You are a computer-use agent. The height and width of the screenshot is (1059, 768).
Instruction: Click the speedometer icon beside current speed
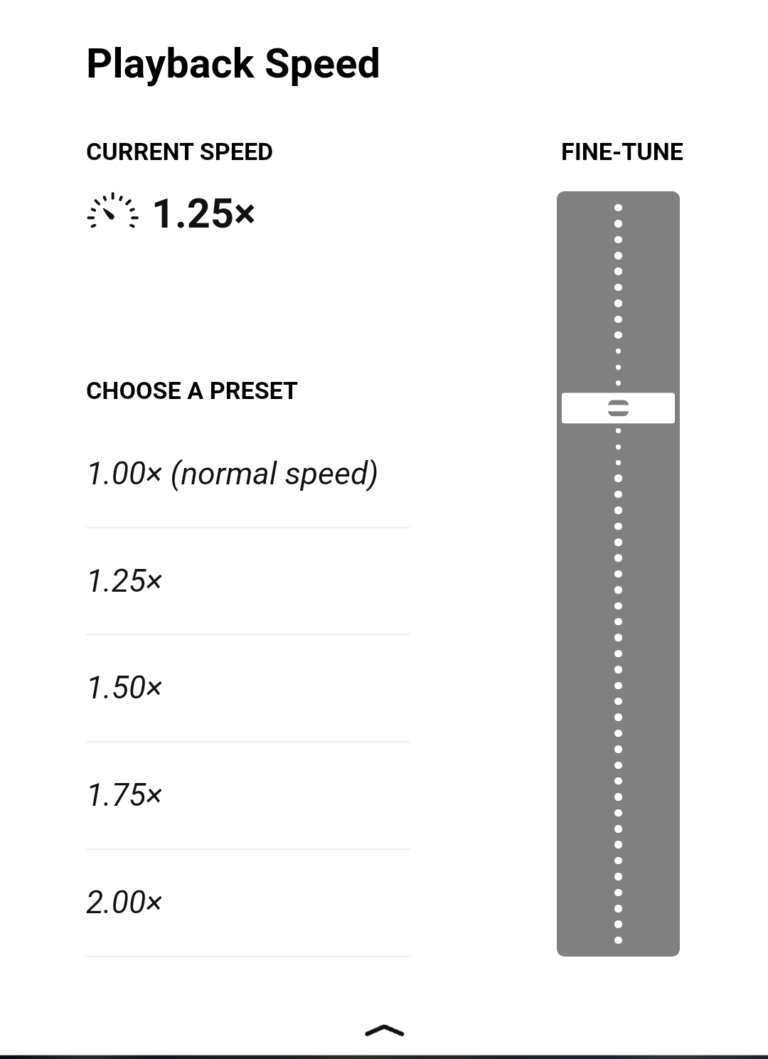tap(113, 212)
